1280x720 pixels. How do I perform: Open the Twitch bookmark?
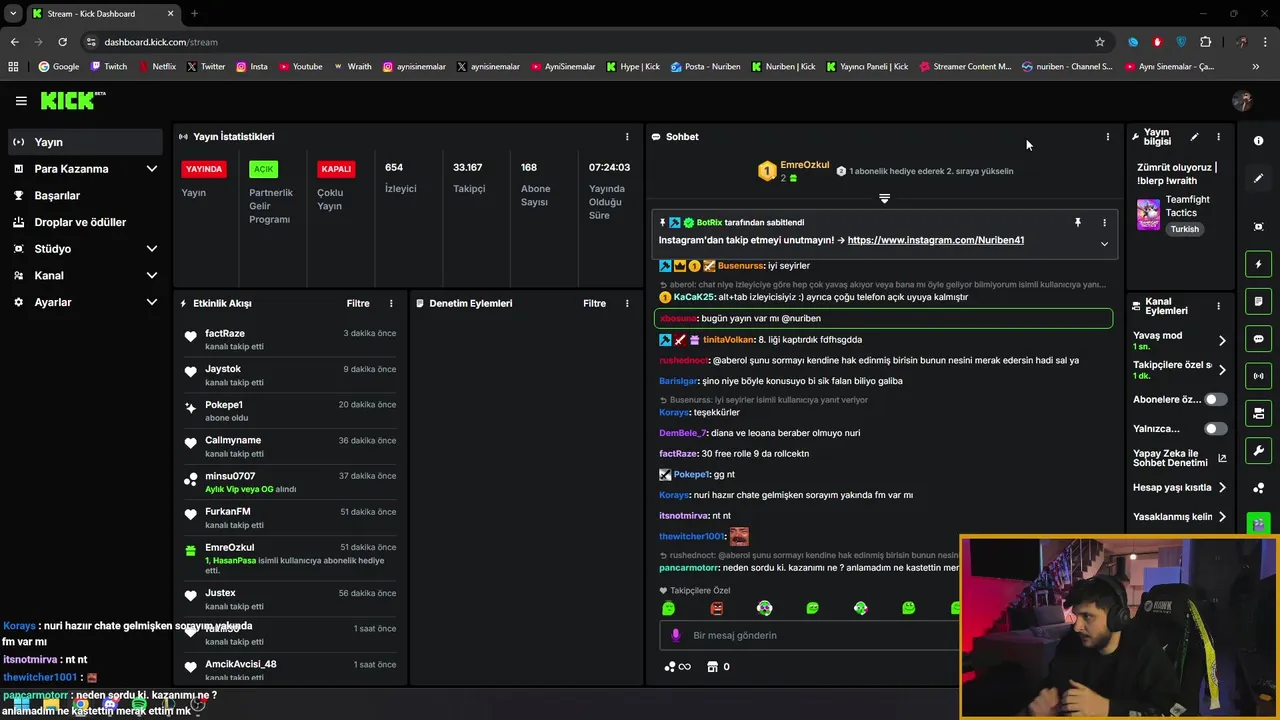pos(109,67)
